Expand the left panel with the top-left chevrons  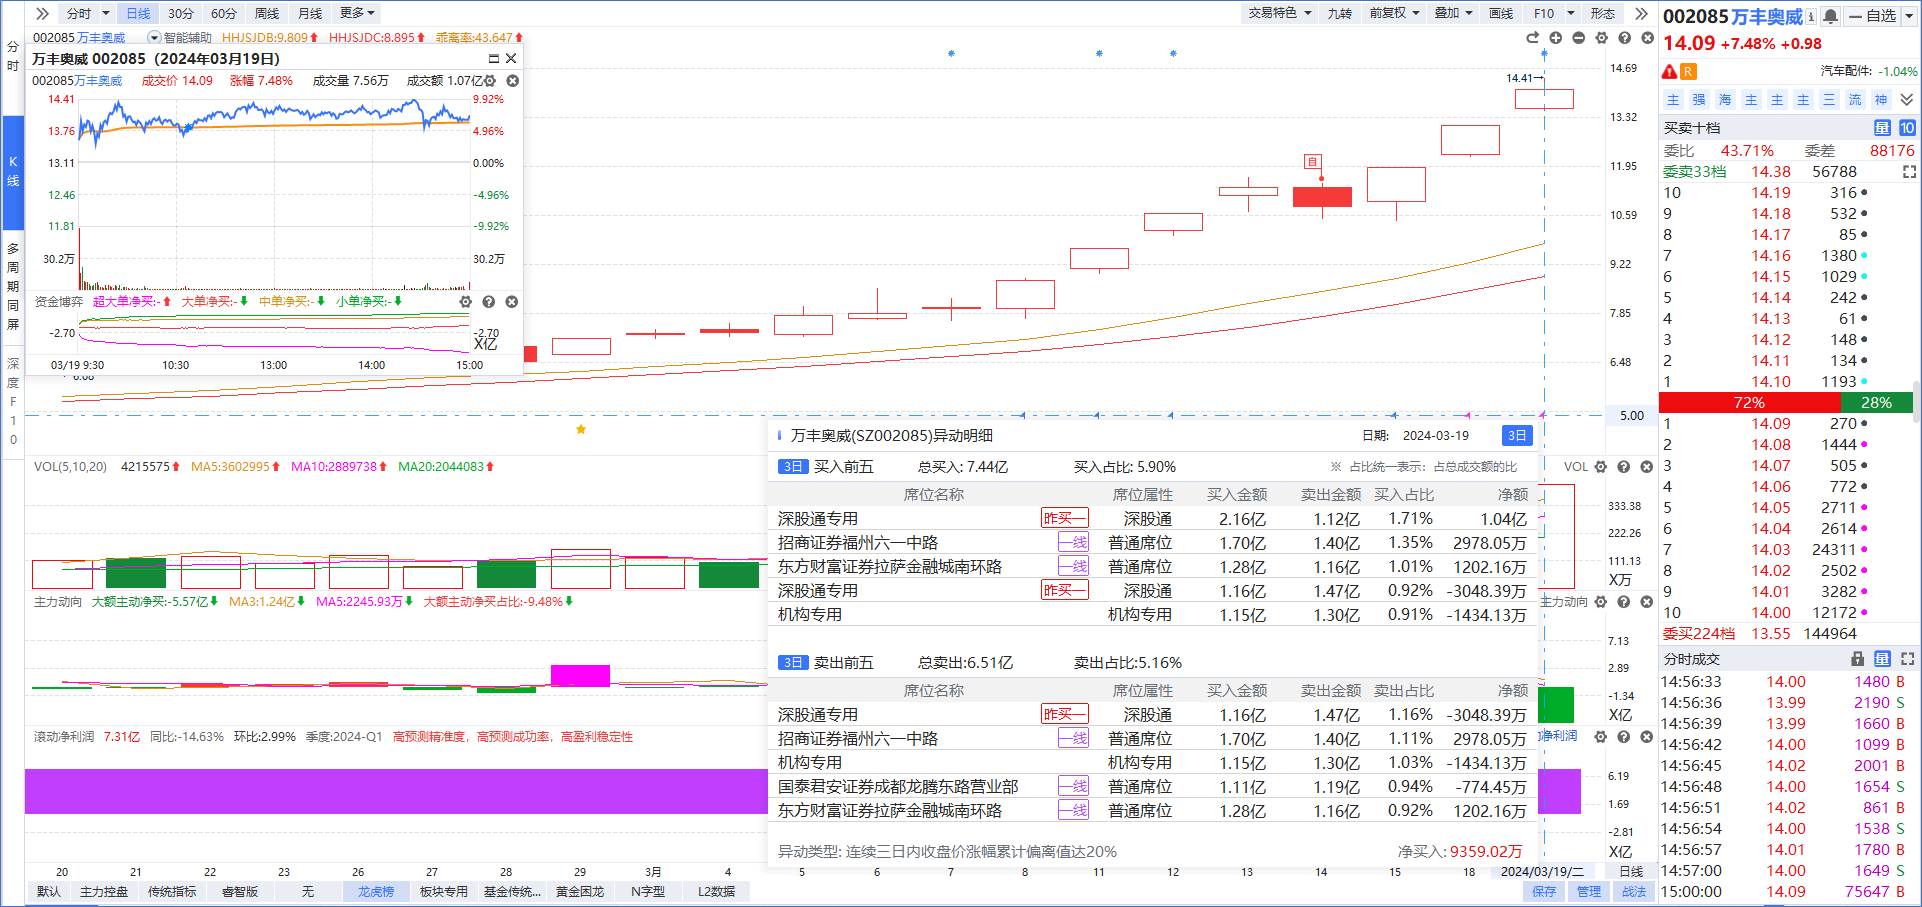[42, 13]
